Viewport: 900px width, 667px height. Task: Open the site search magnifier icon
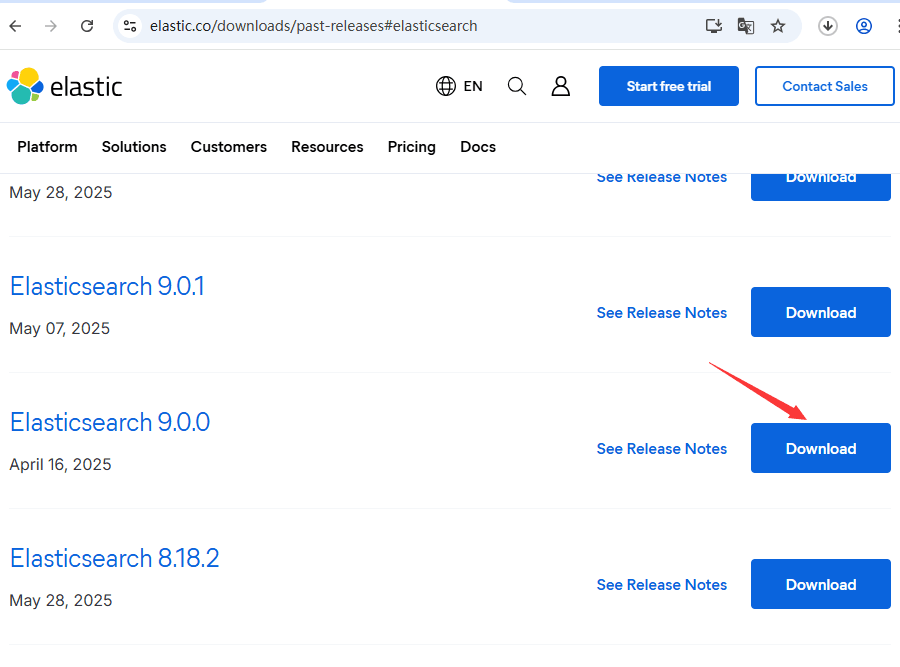(x=517, y=86)
